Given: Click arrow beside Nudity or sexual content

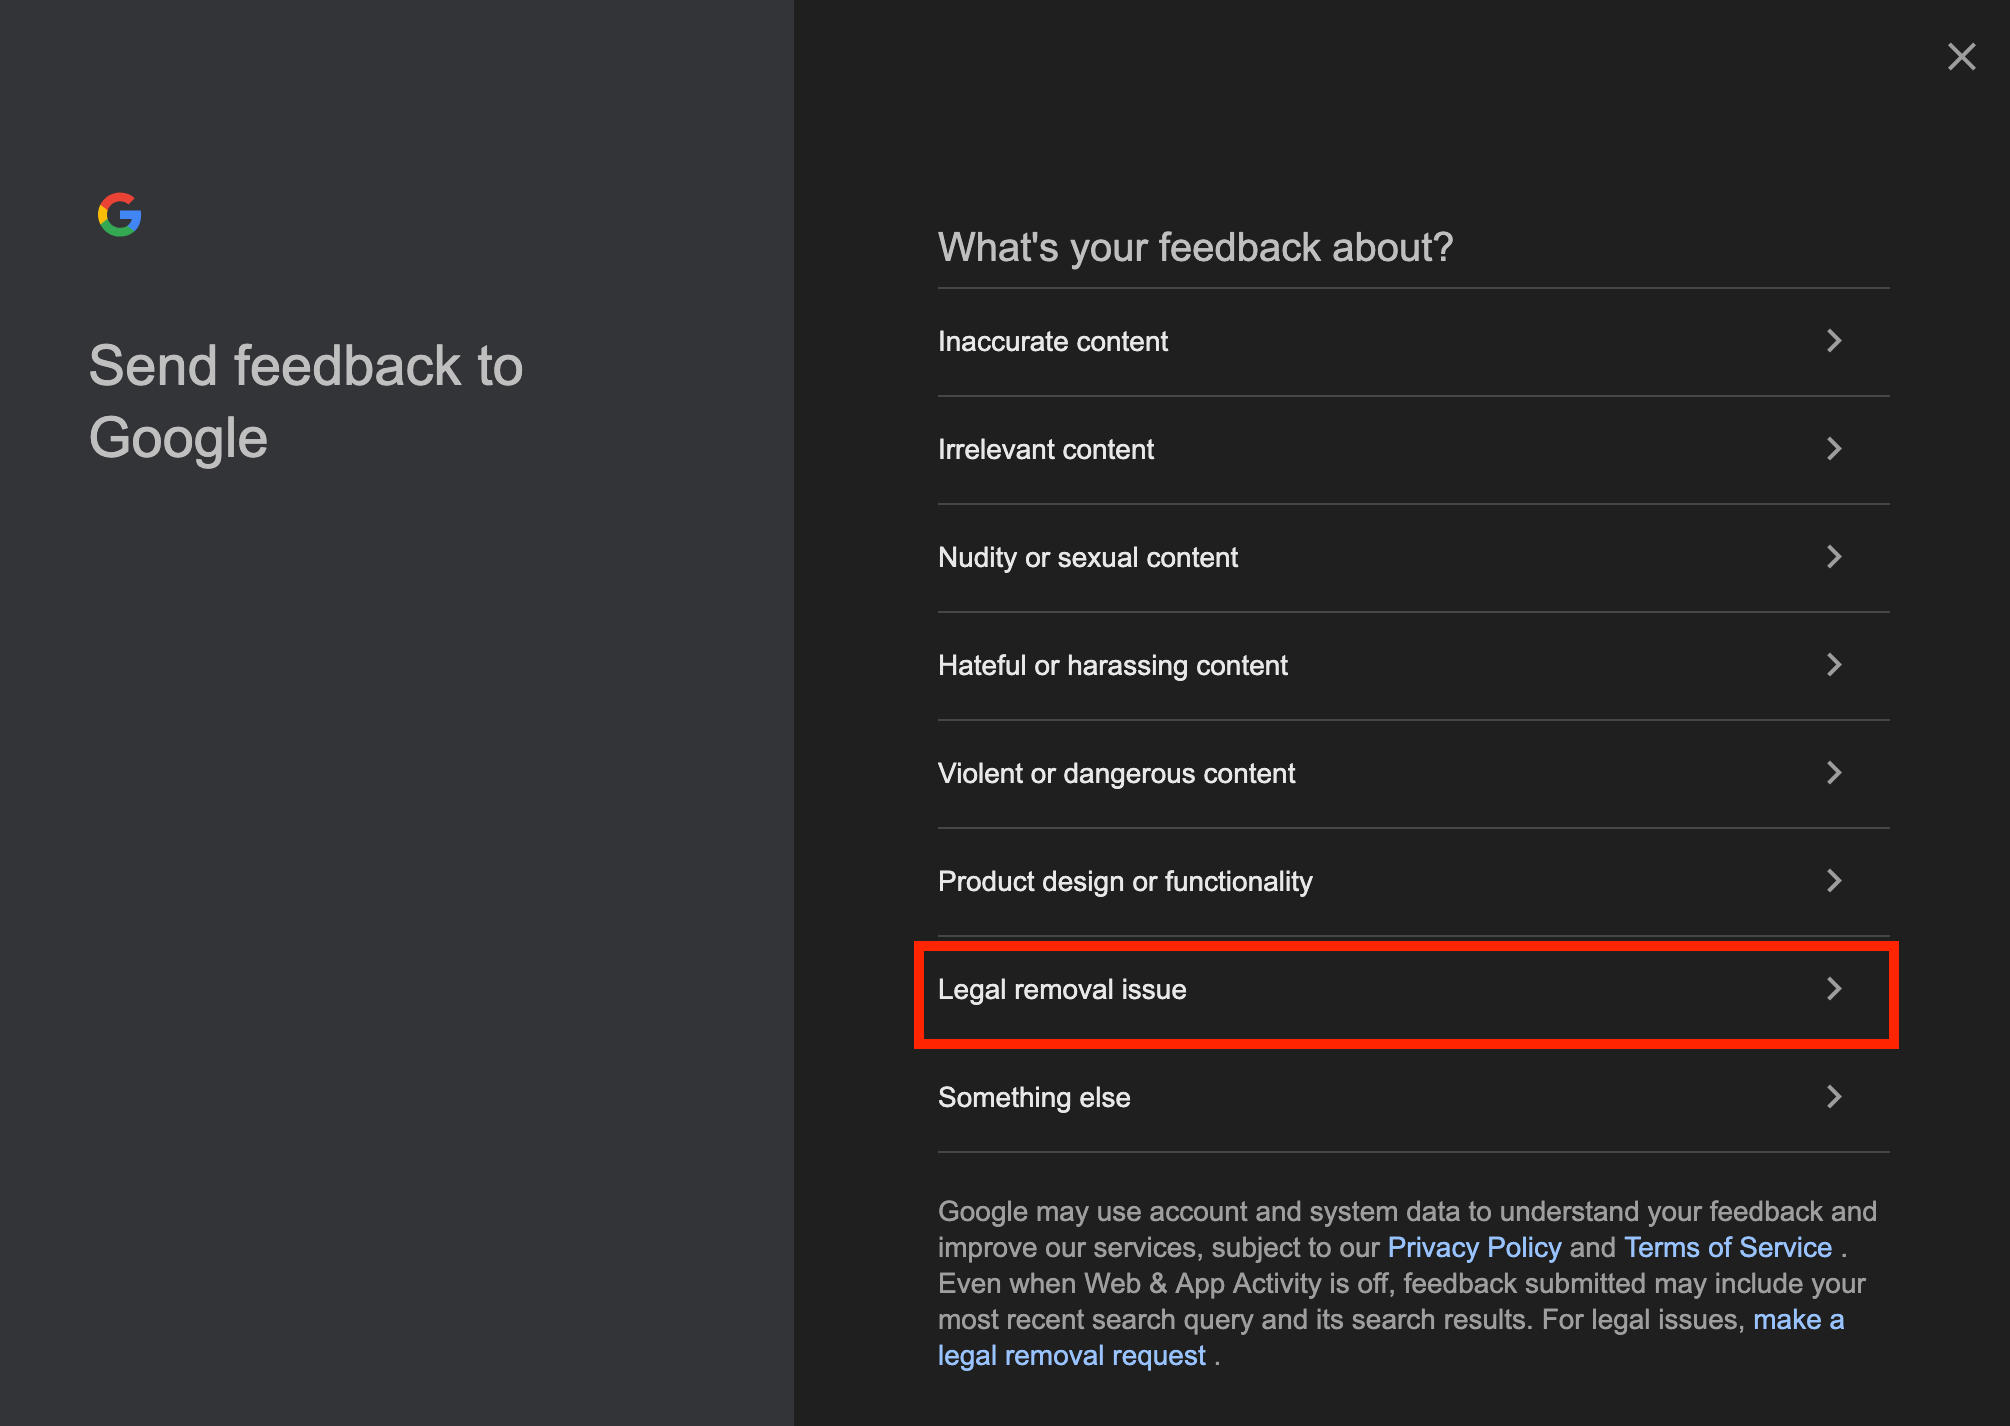Looking at the screenshot, I should (x=1833, y=557).
